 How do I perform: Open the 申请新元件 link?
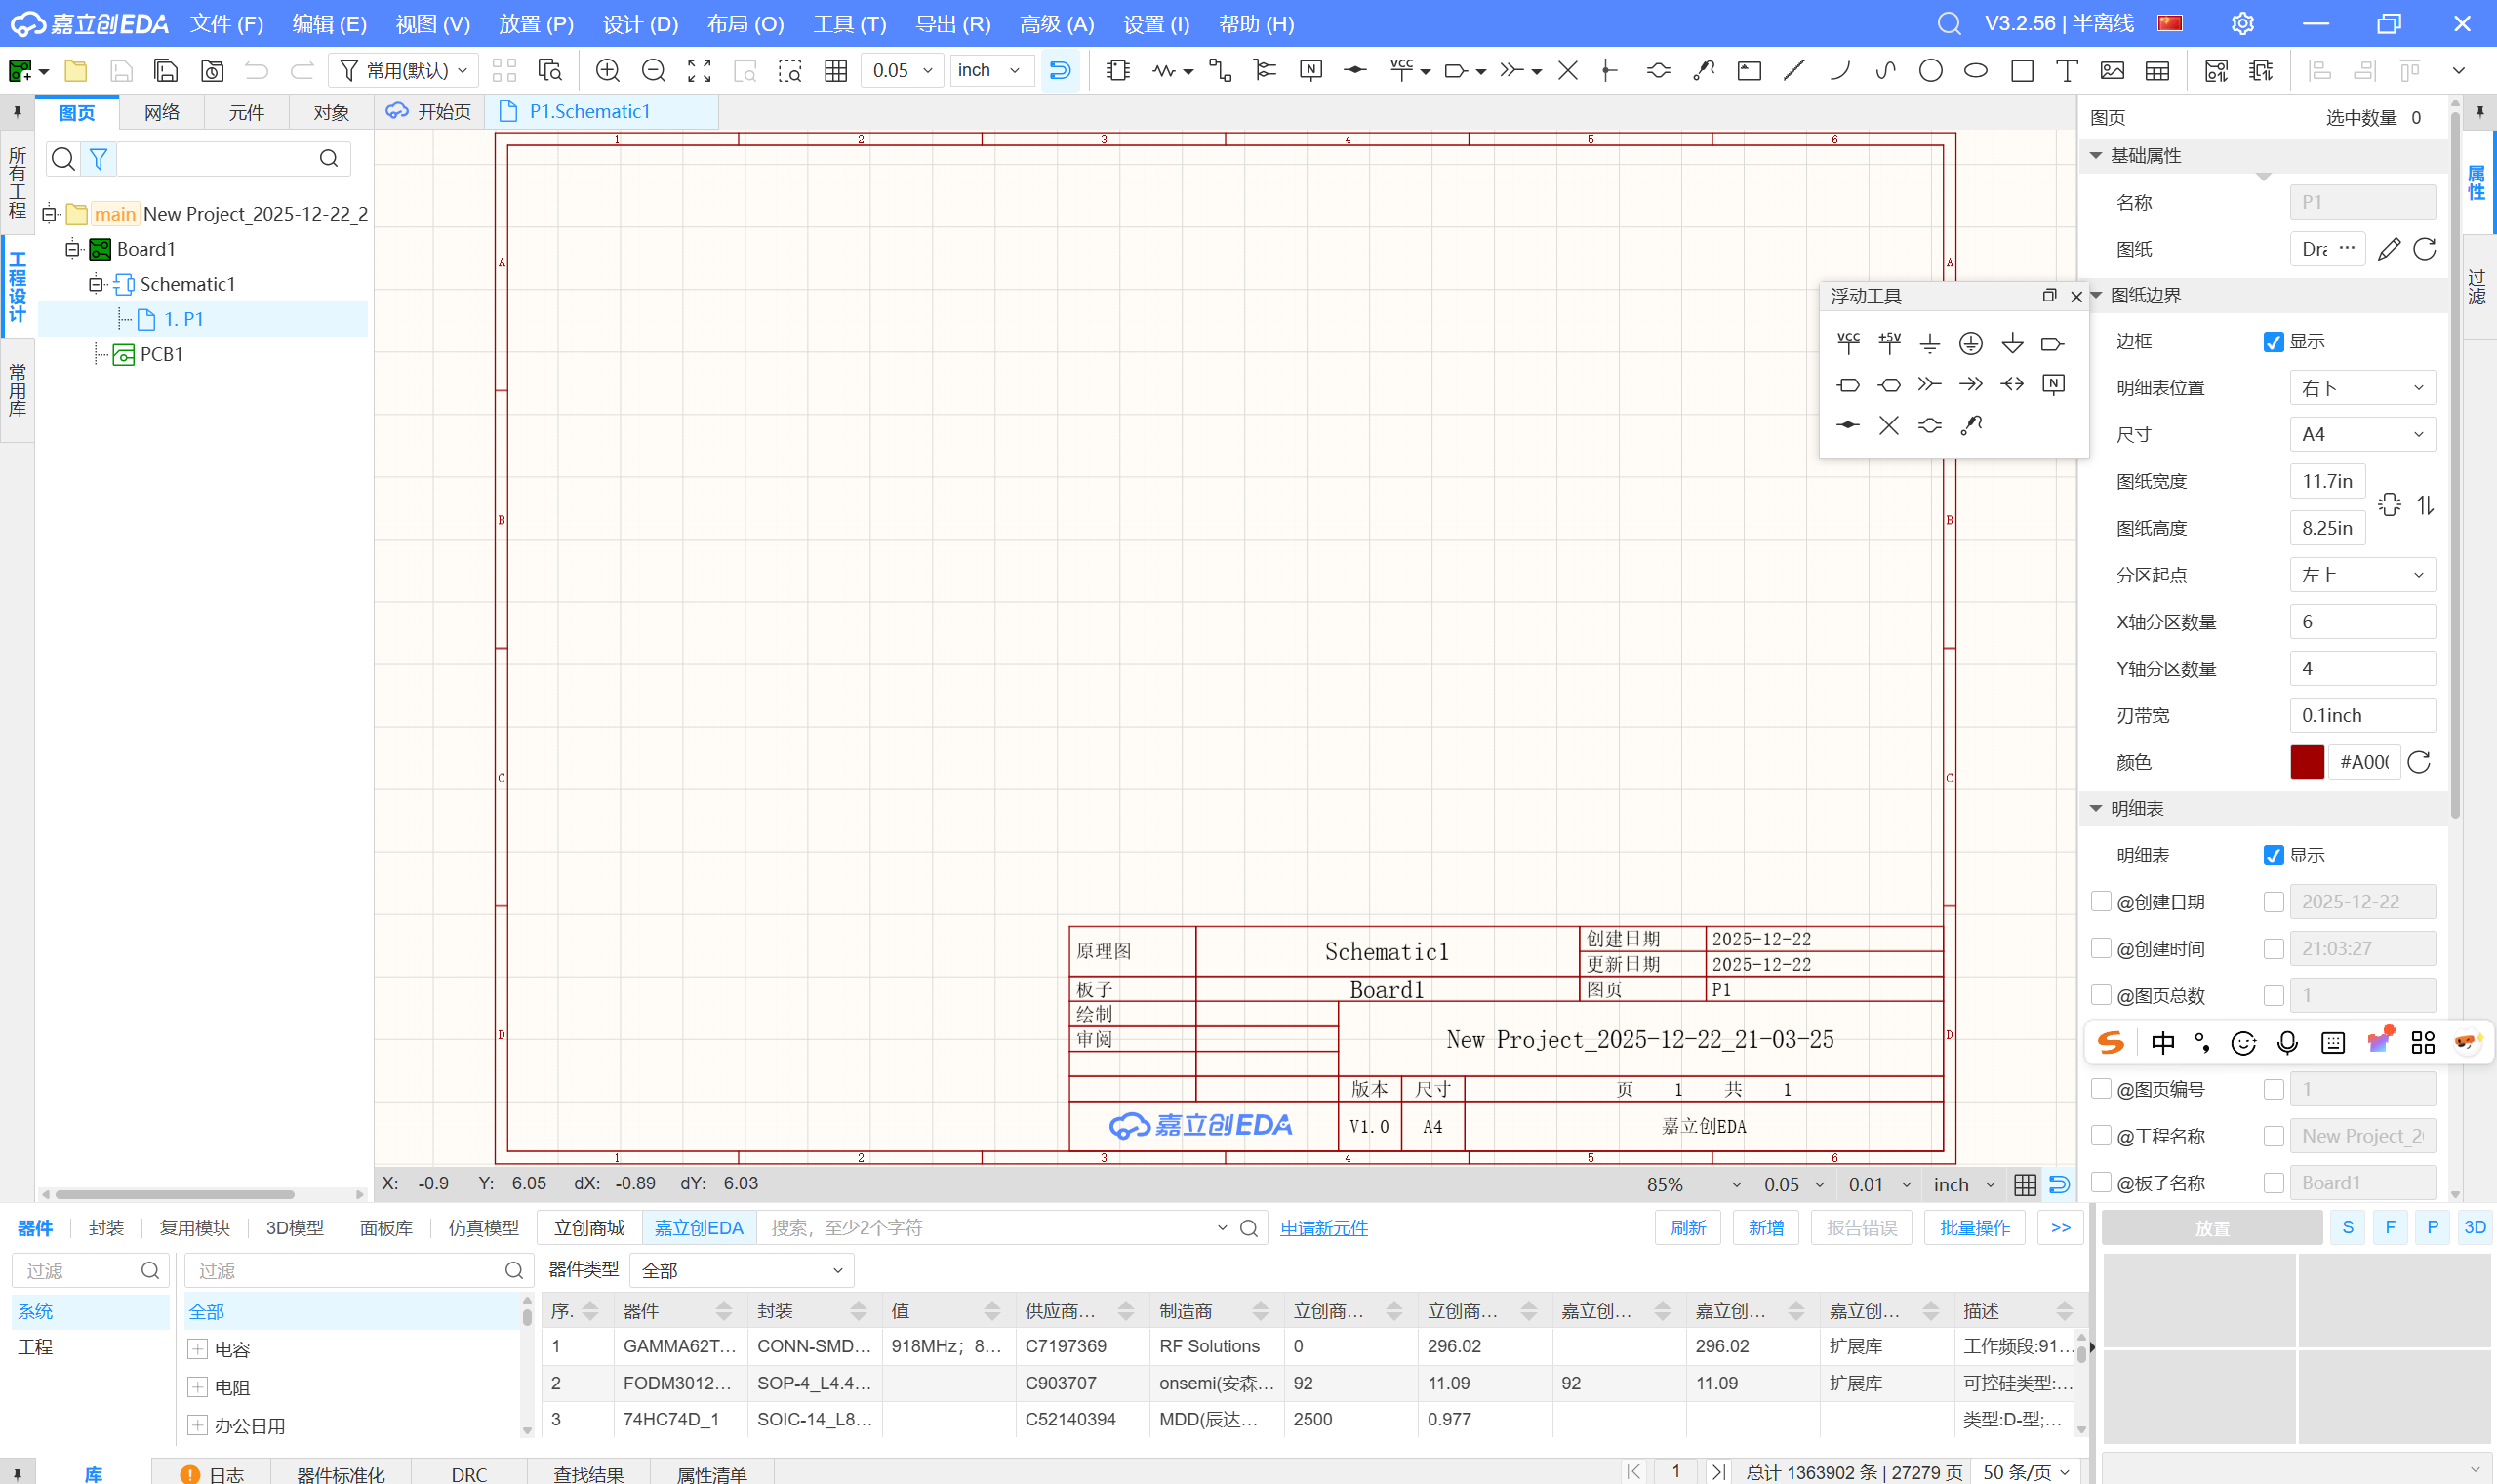click(x=1323, y=1228)
